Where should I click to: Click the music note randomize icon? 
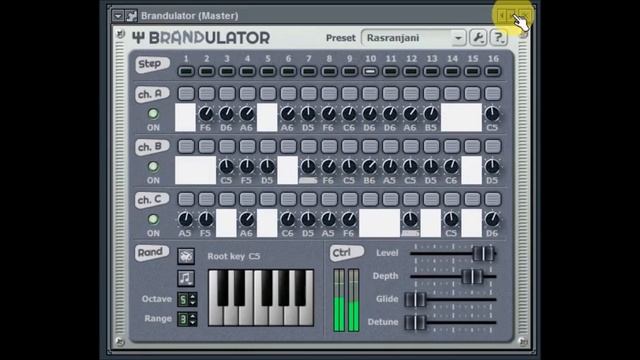point(186,278)
